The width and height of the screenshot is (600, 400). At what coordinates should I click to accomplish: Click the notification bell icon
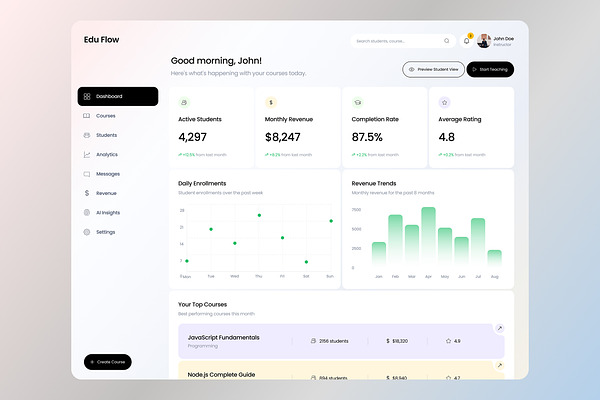pos(466,41)
